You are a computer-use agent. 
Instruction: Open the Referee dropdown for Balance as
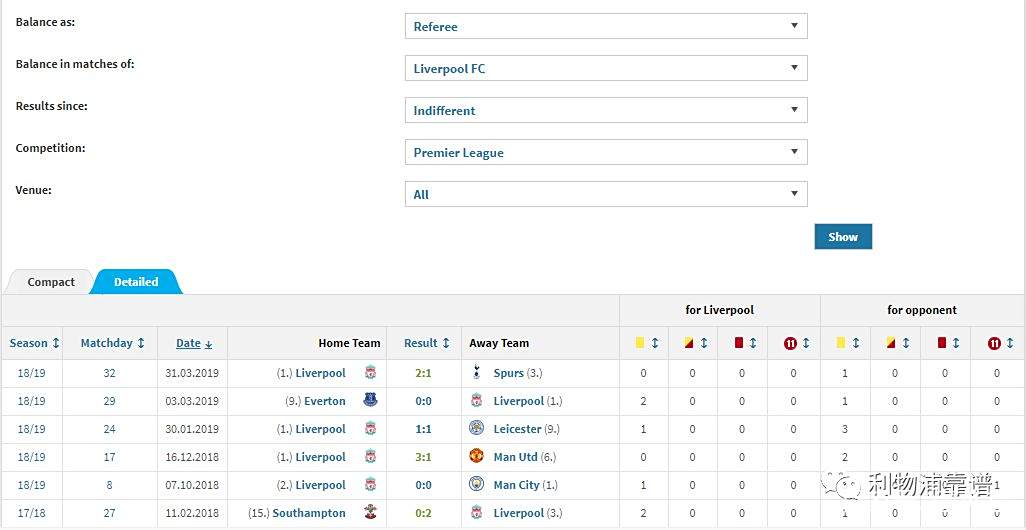click(606, 26)
